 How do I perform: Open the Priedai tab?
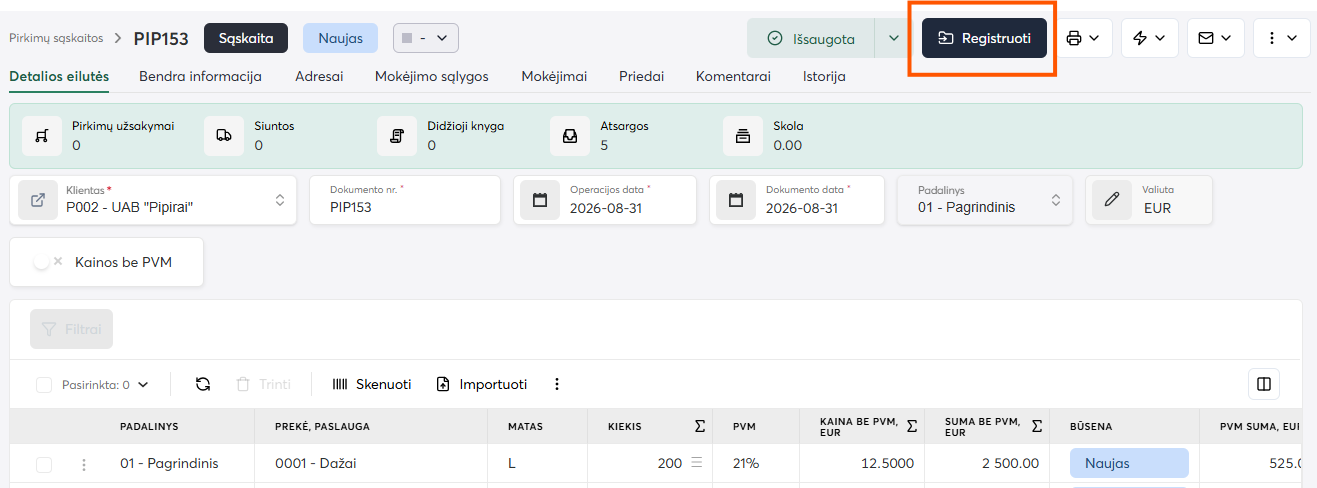(x=641, y=76)
